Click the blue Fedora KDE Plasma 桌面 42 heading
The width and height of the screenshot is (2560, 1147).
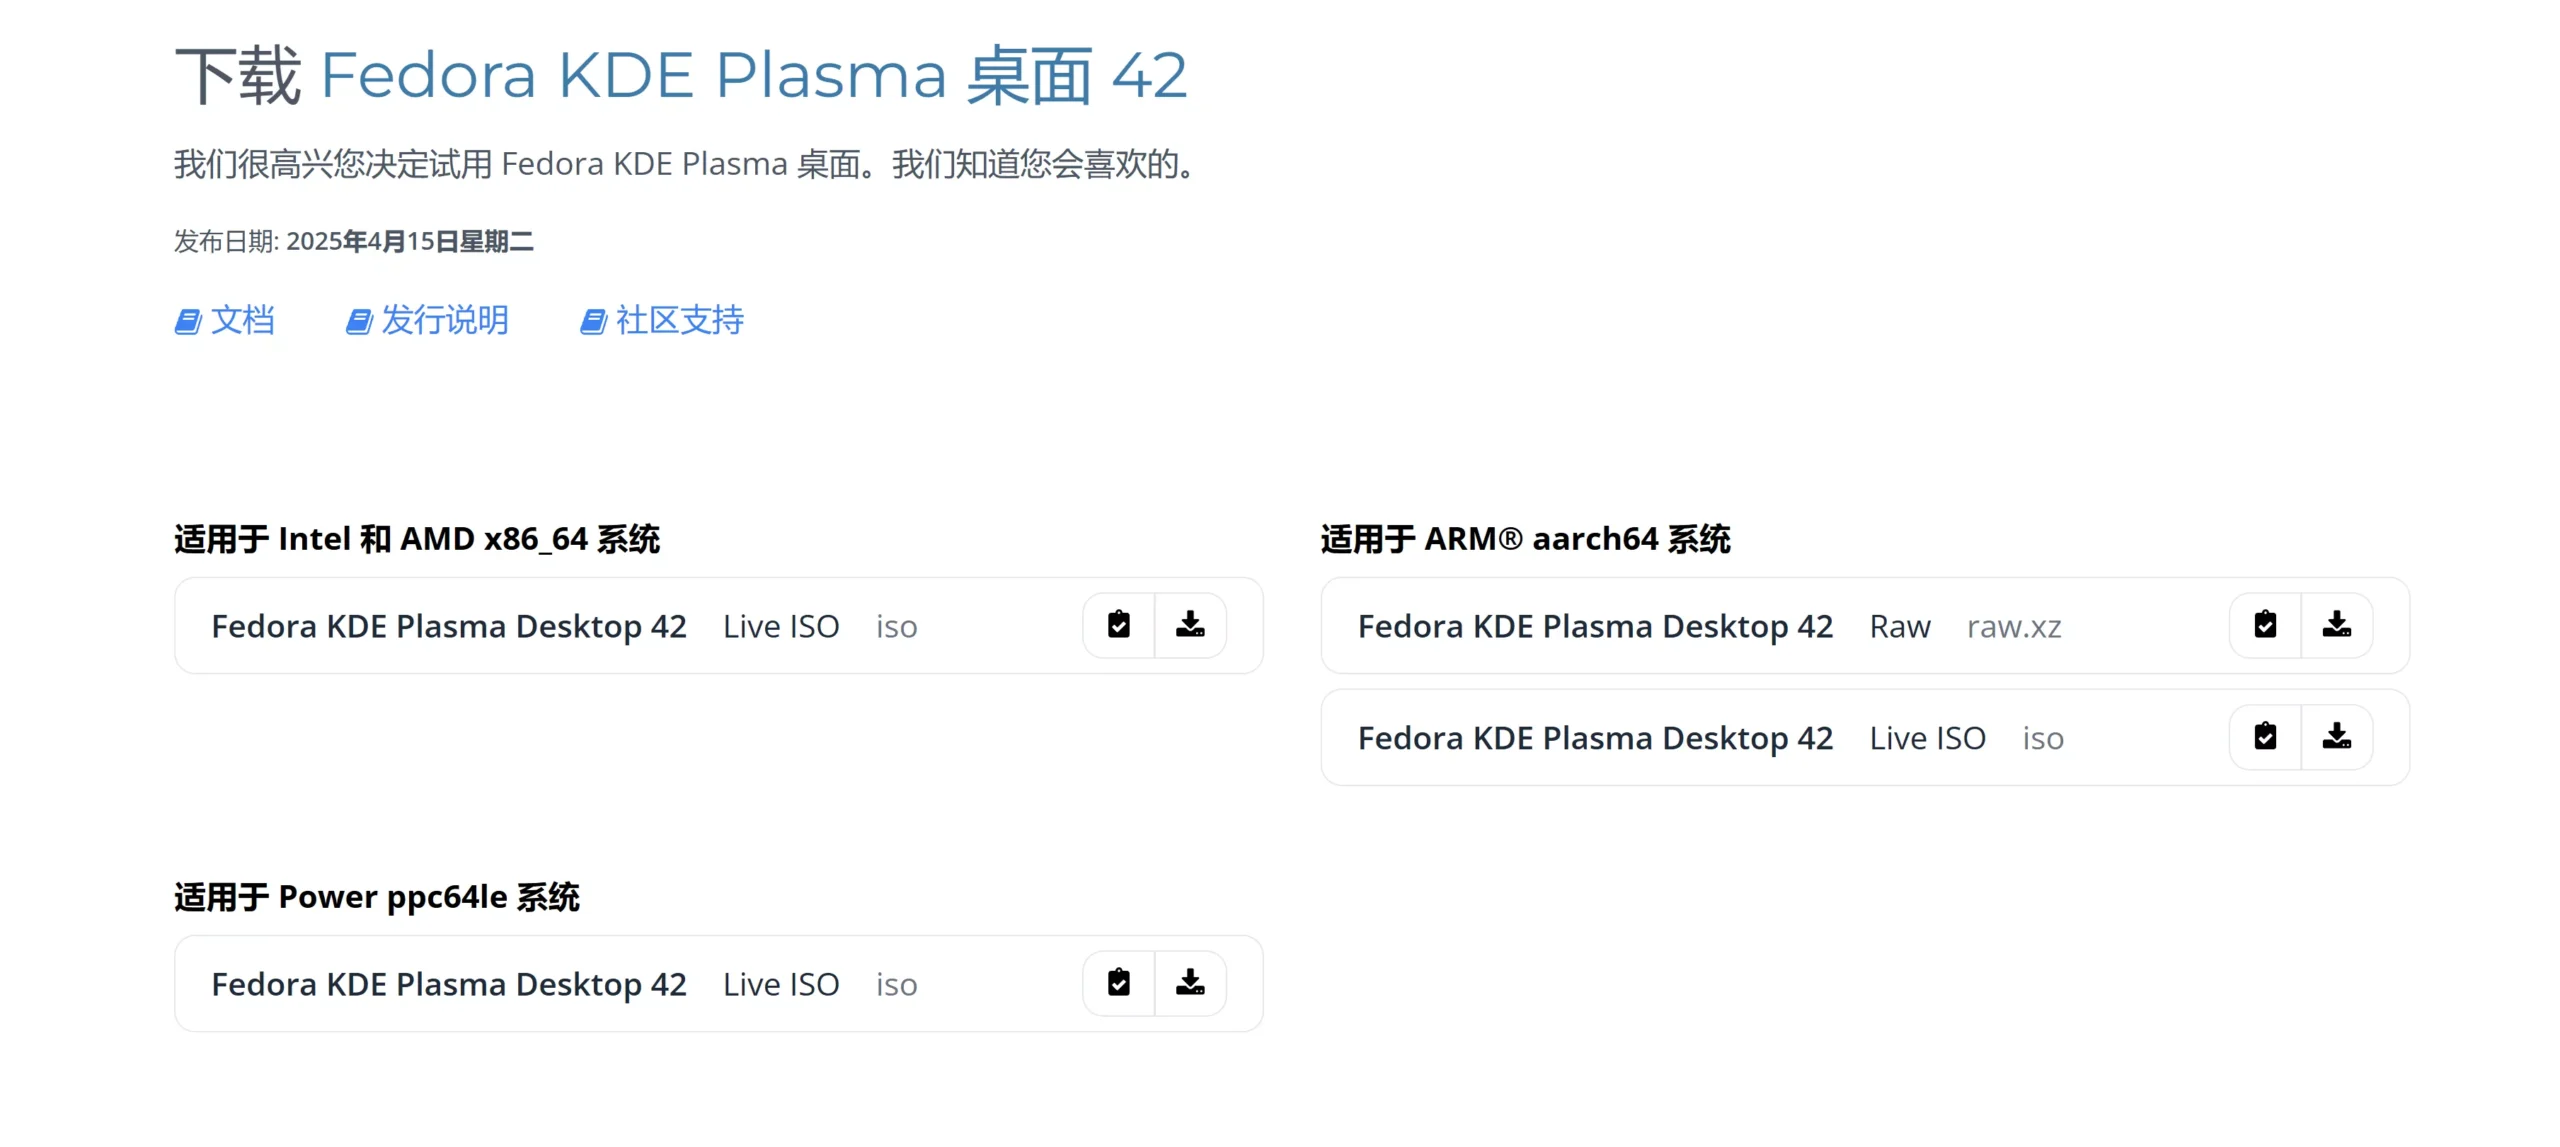(x=753, y=75)
